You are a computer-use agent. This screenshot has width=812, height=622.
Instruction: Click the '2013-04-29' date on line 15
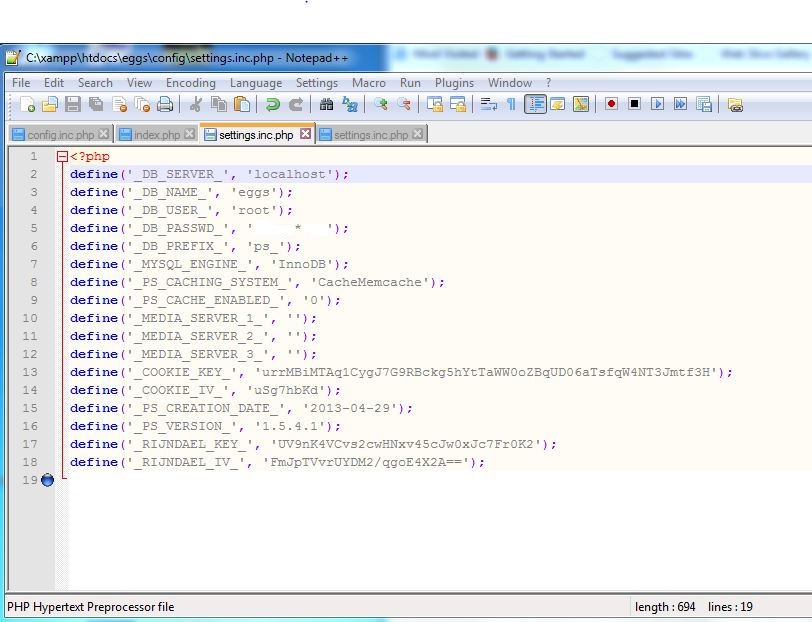(x=350, y=408)
